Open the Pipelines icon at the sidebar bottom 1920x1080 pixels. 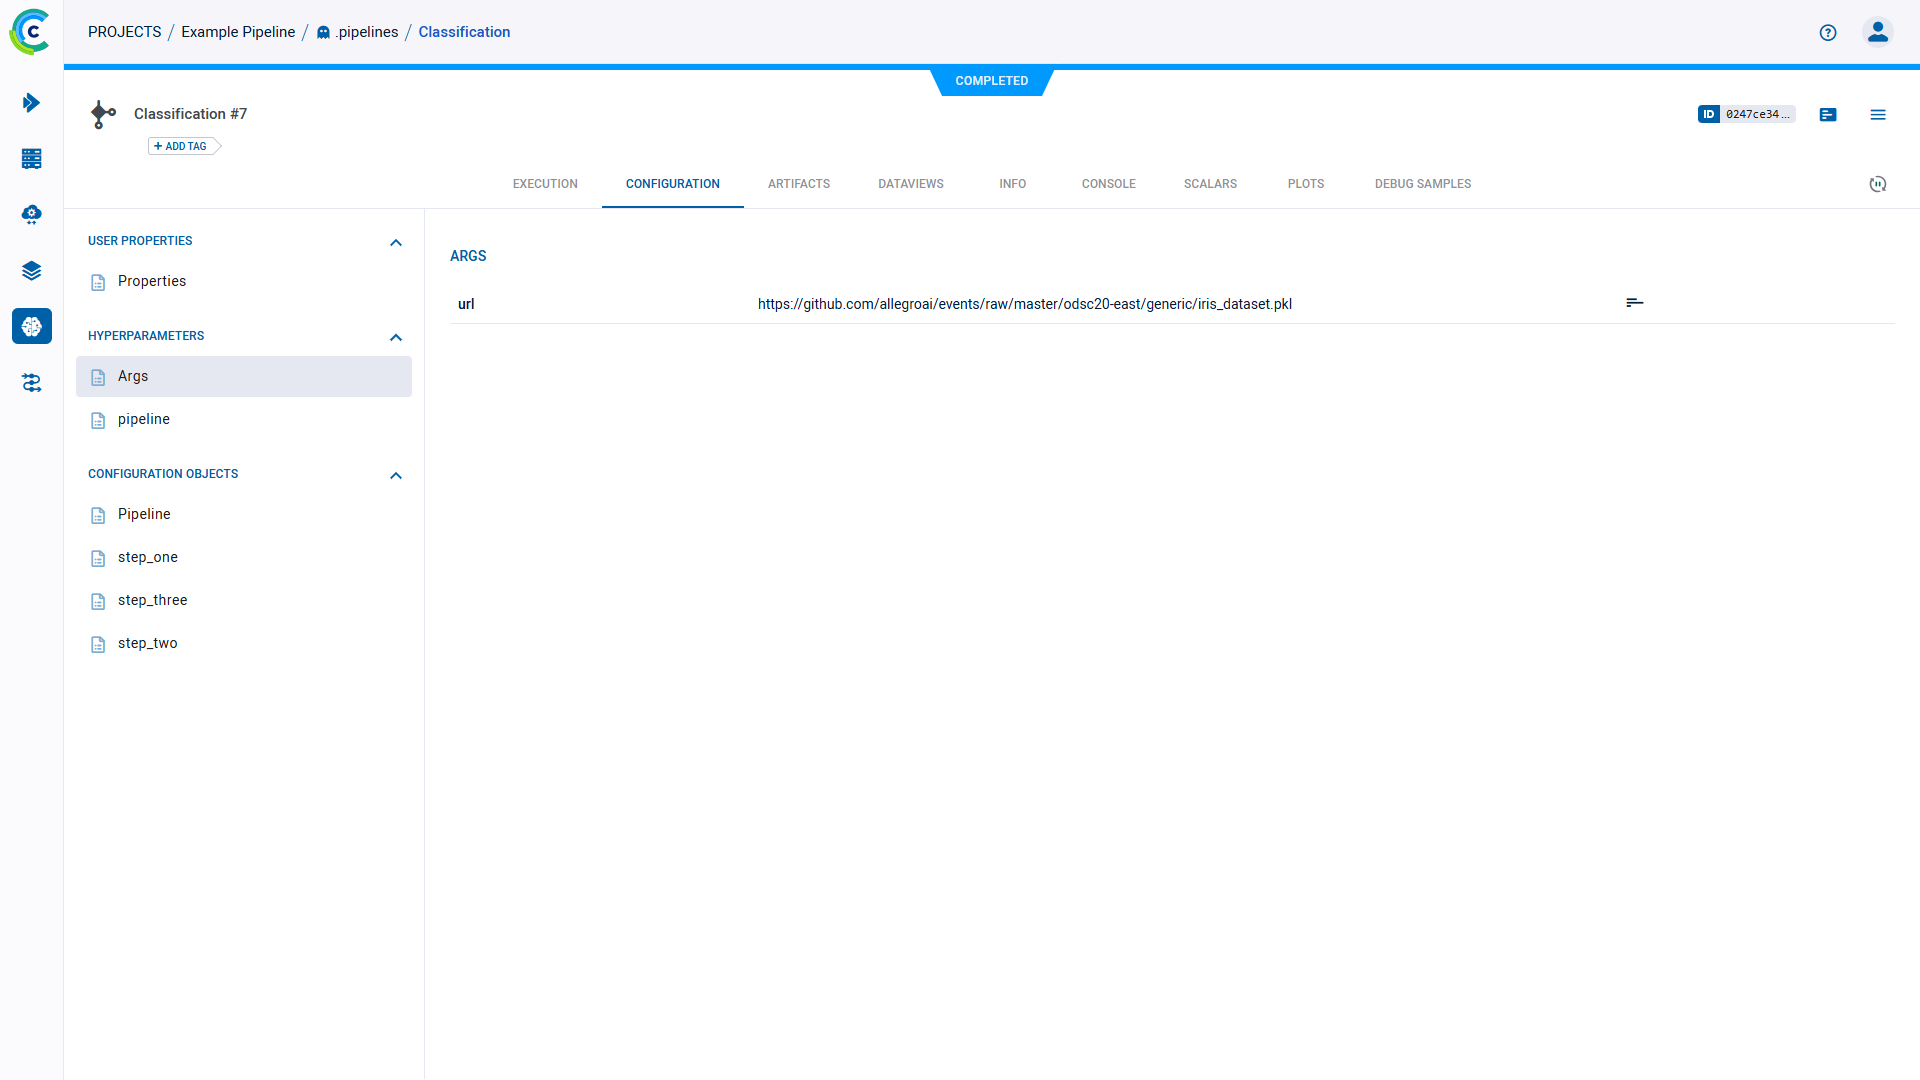point(31,383)
